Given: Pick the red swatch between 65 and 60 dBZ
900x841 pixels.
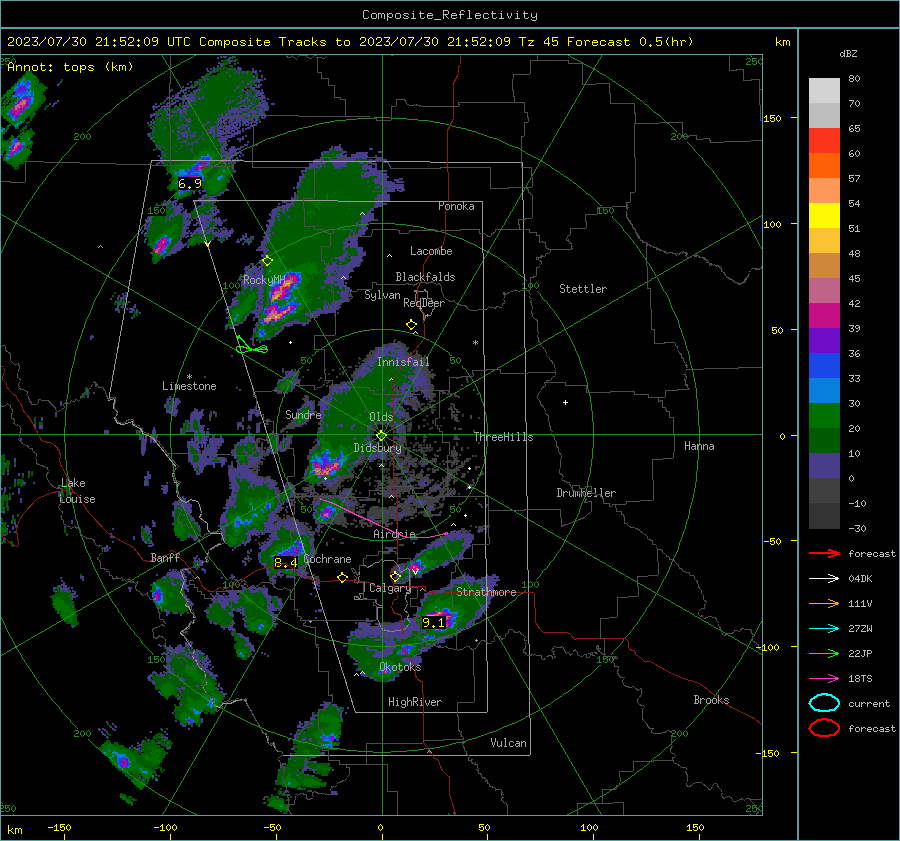Looking at the screenshot, I should (x=824, y=141).
